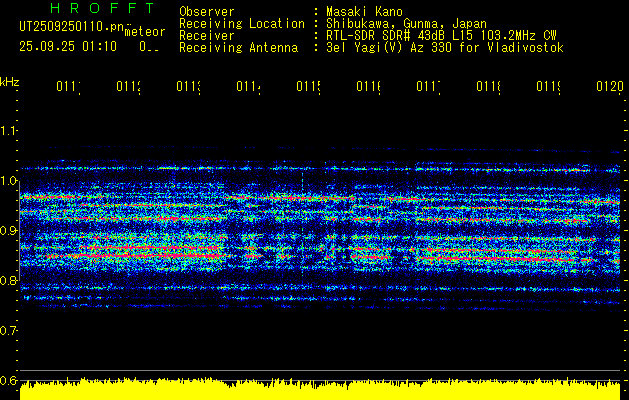Click the 'Receiving Antenna' label
Image resolution: width=629 pixels, height=400 pixels.
[x=238, y=48]
